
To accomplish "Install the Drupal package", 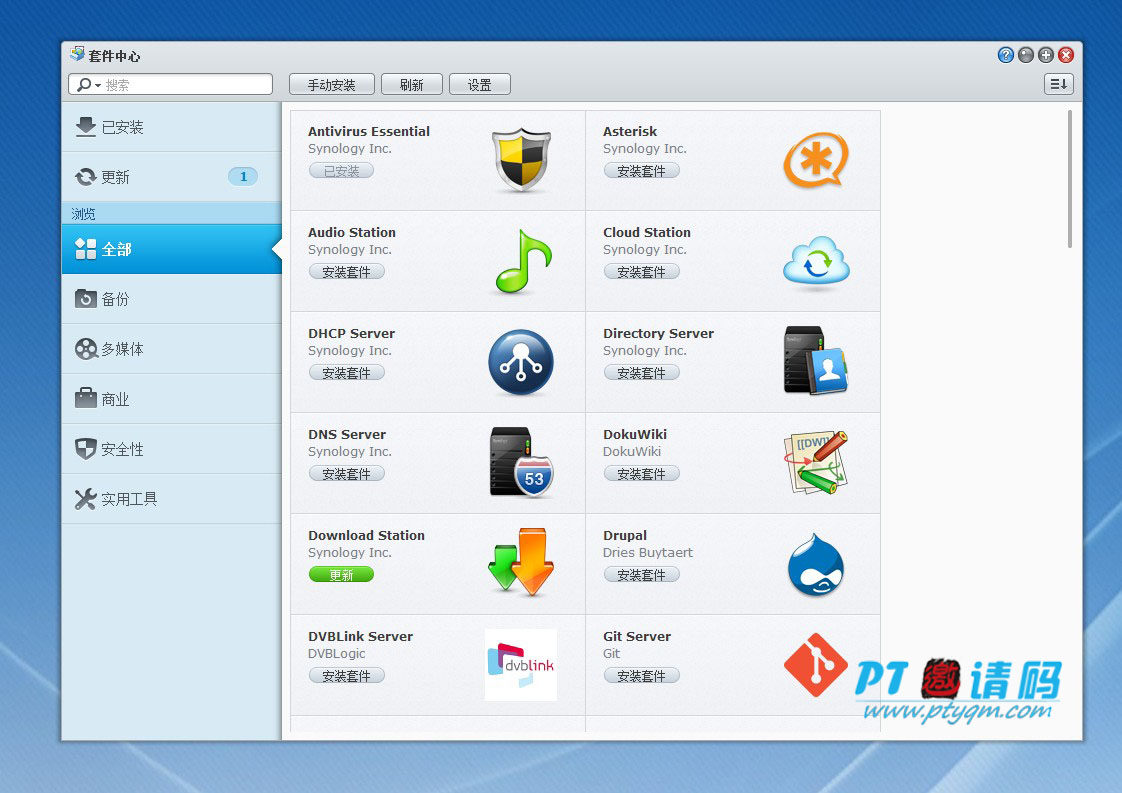I will tap(642, 575).
